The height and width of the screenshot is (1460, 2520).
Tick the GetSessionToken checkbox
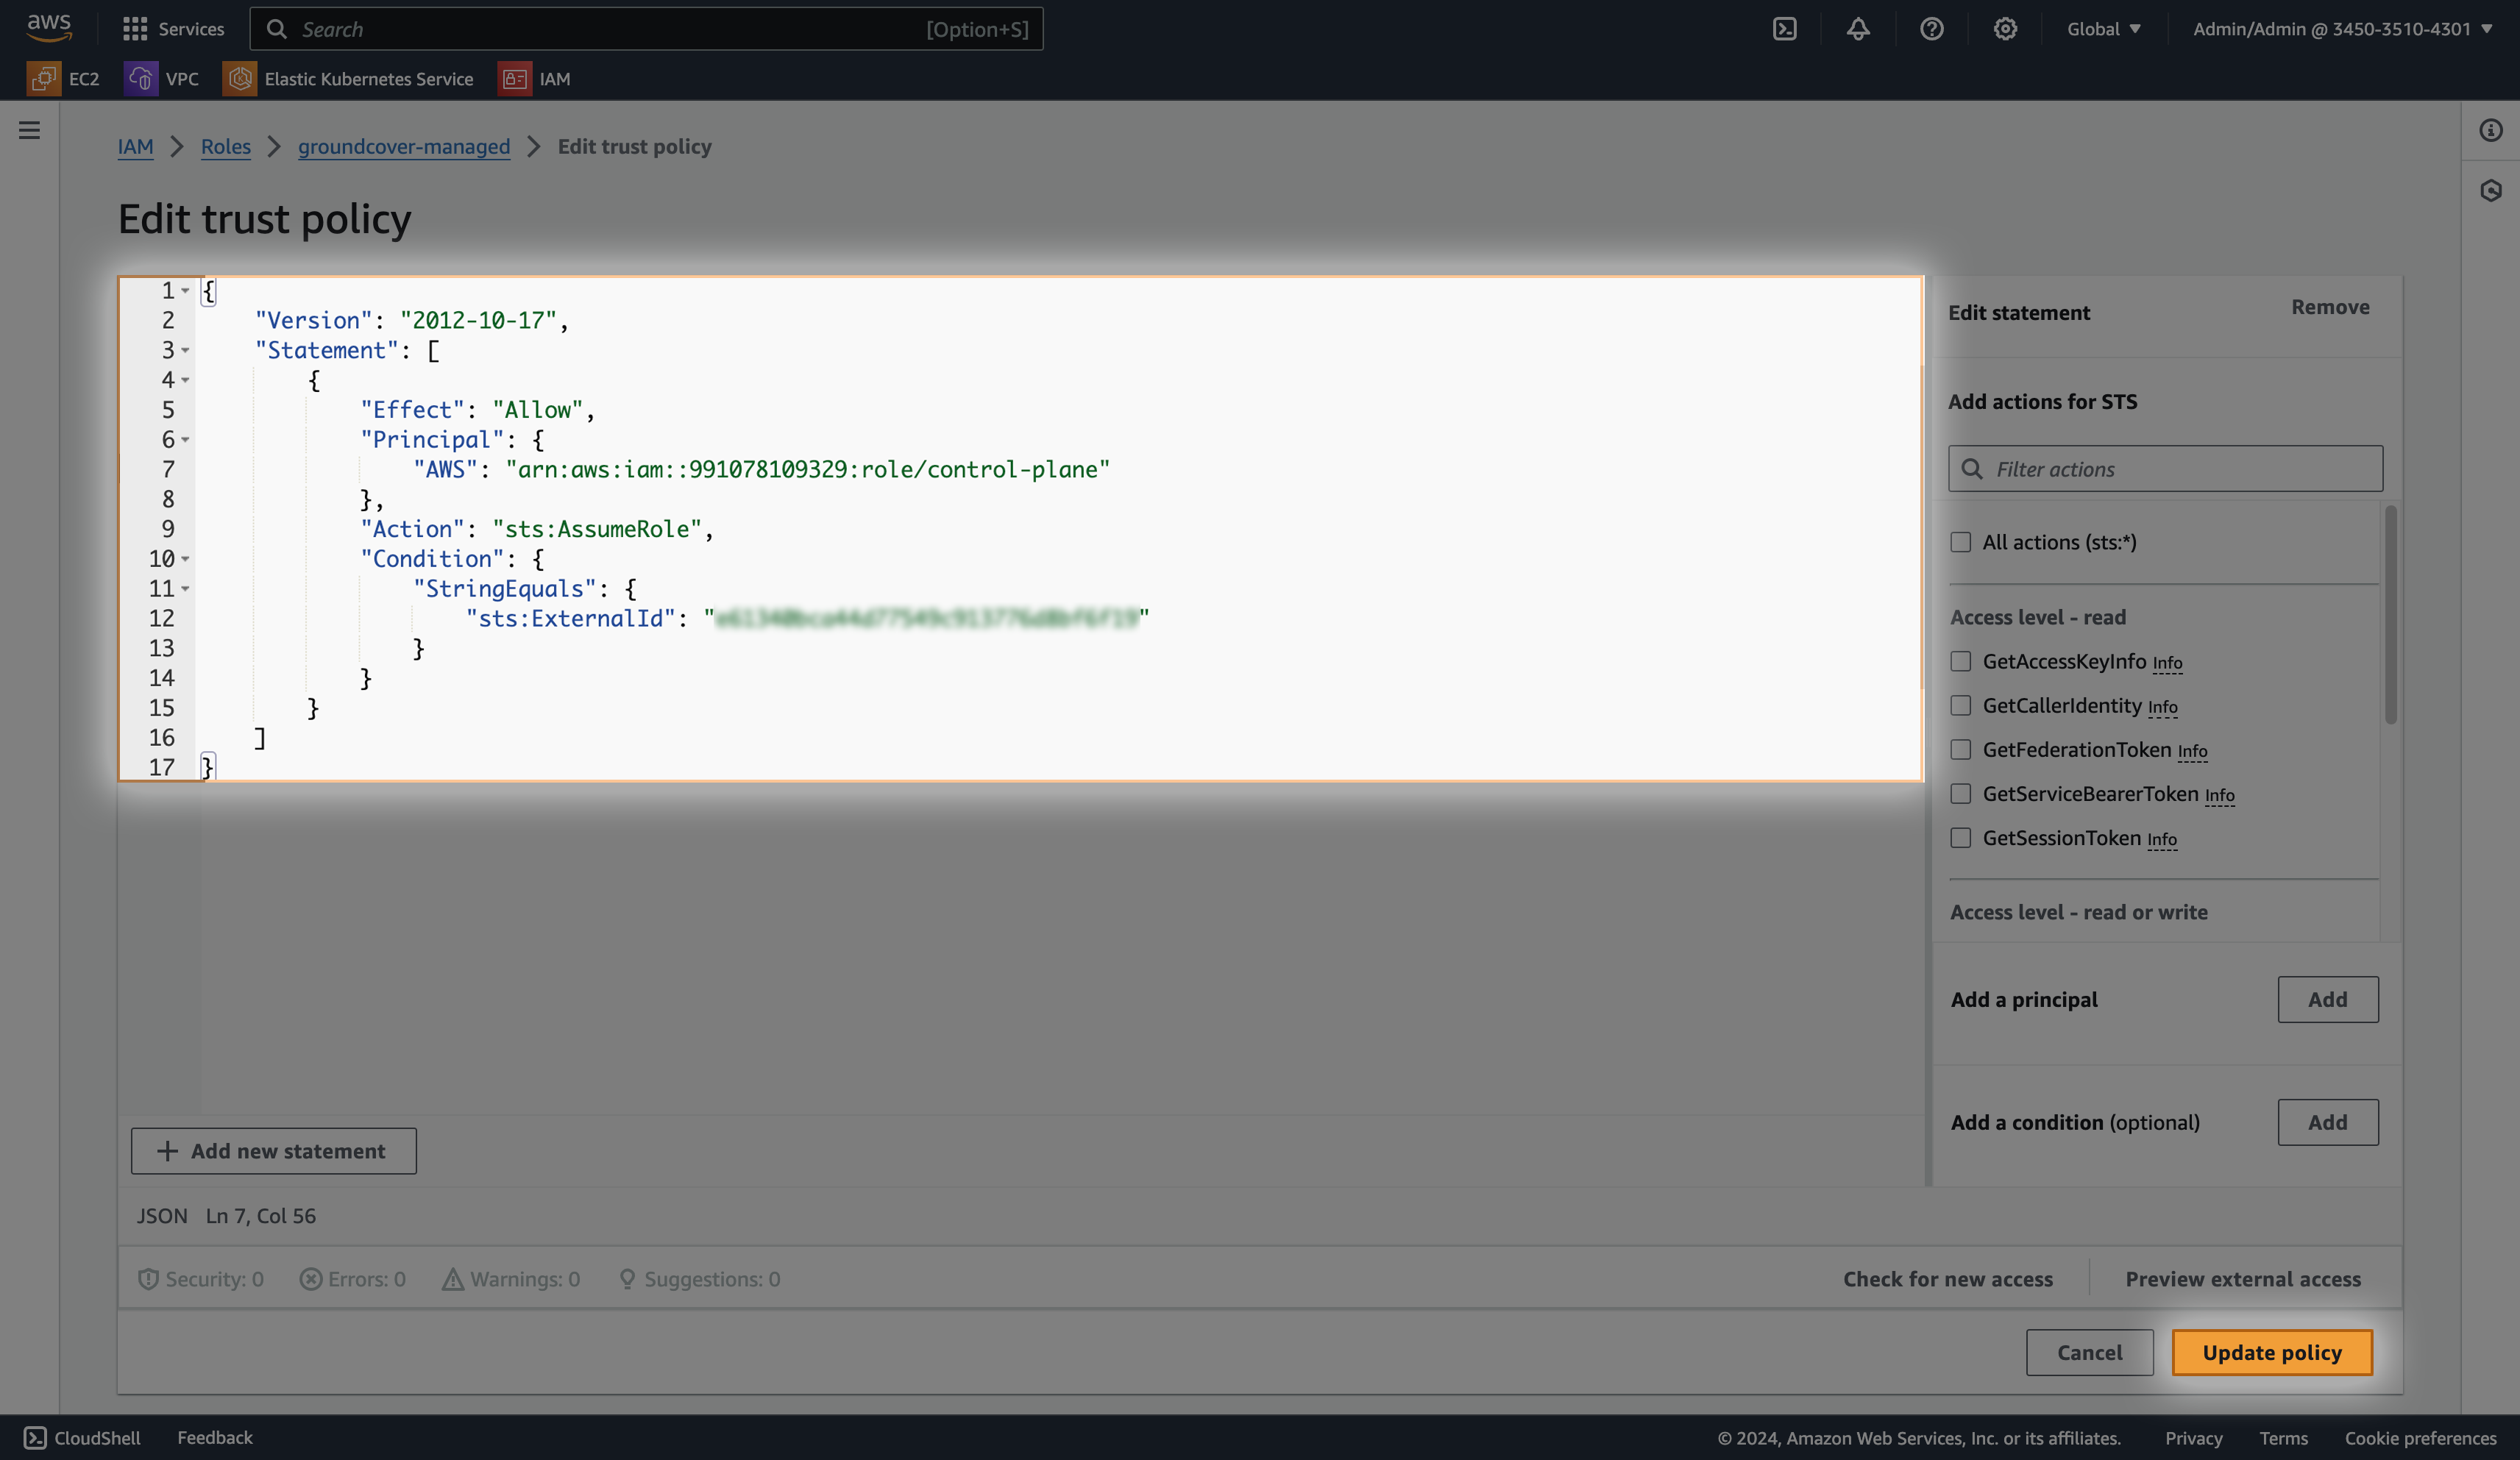(1961, 838)
